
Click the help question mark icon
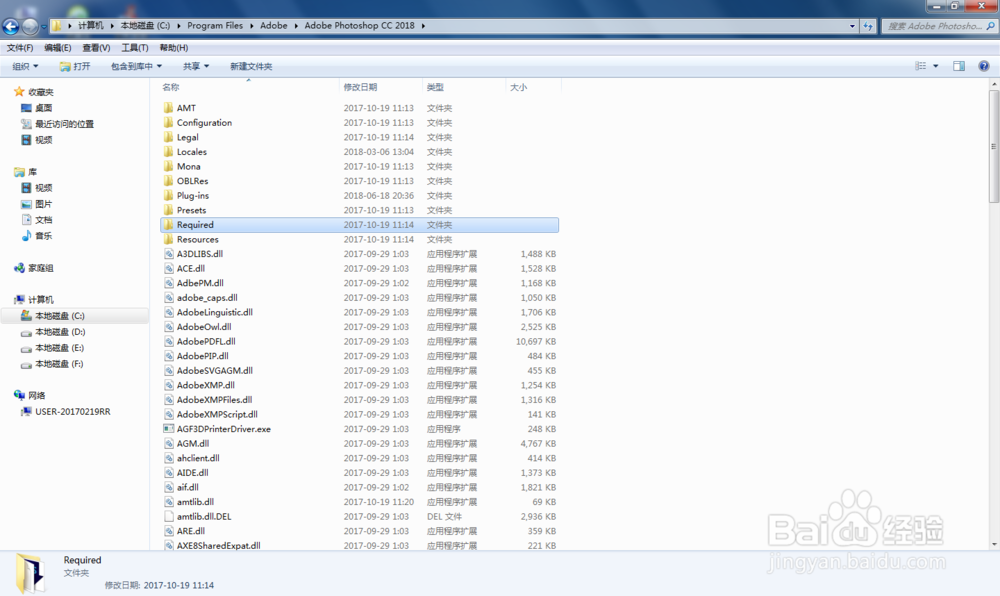coord(984,66)
